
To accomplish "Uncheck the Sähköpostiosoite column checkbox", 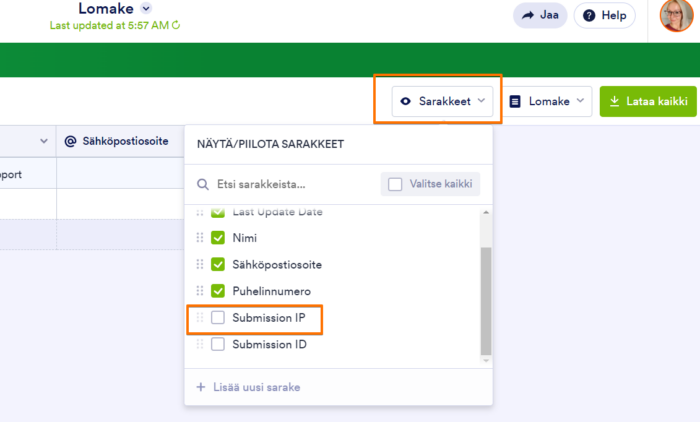I will pyautogui.click(x=218, y=264).
